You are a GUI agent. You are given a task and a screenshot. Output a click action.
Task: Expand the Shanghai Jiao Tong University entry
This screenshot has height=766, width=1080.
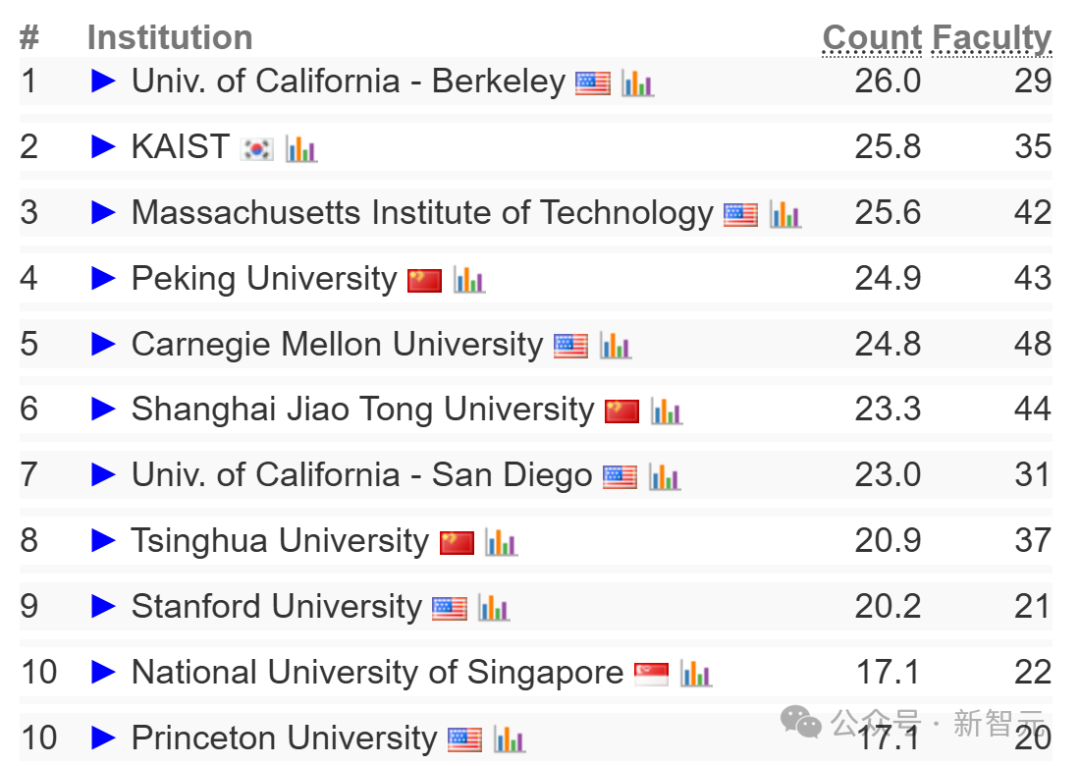pyautogui.click(x=104, y=410)
